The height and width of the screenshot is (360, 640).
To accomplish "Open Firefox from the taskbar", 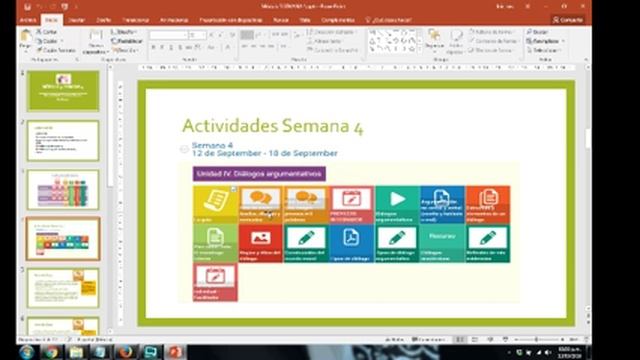I will click(125, 352).
